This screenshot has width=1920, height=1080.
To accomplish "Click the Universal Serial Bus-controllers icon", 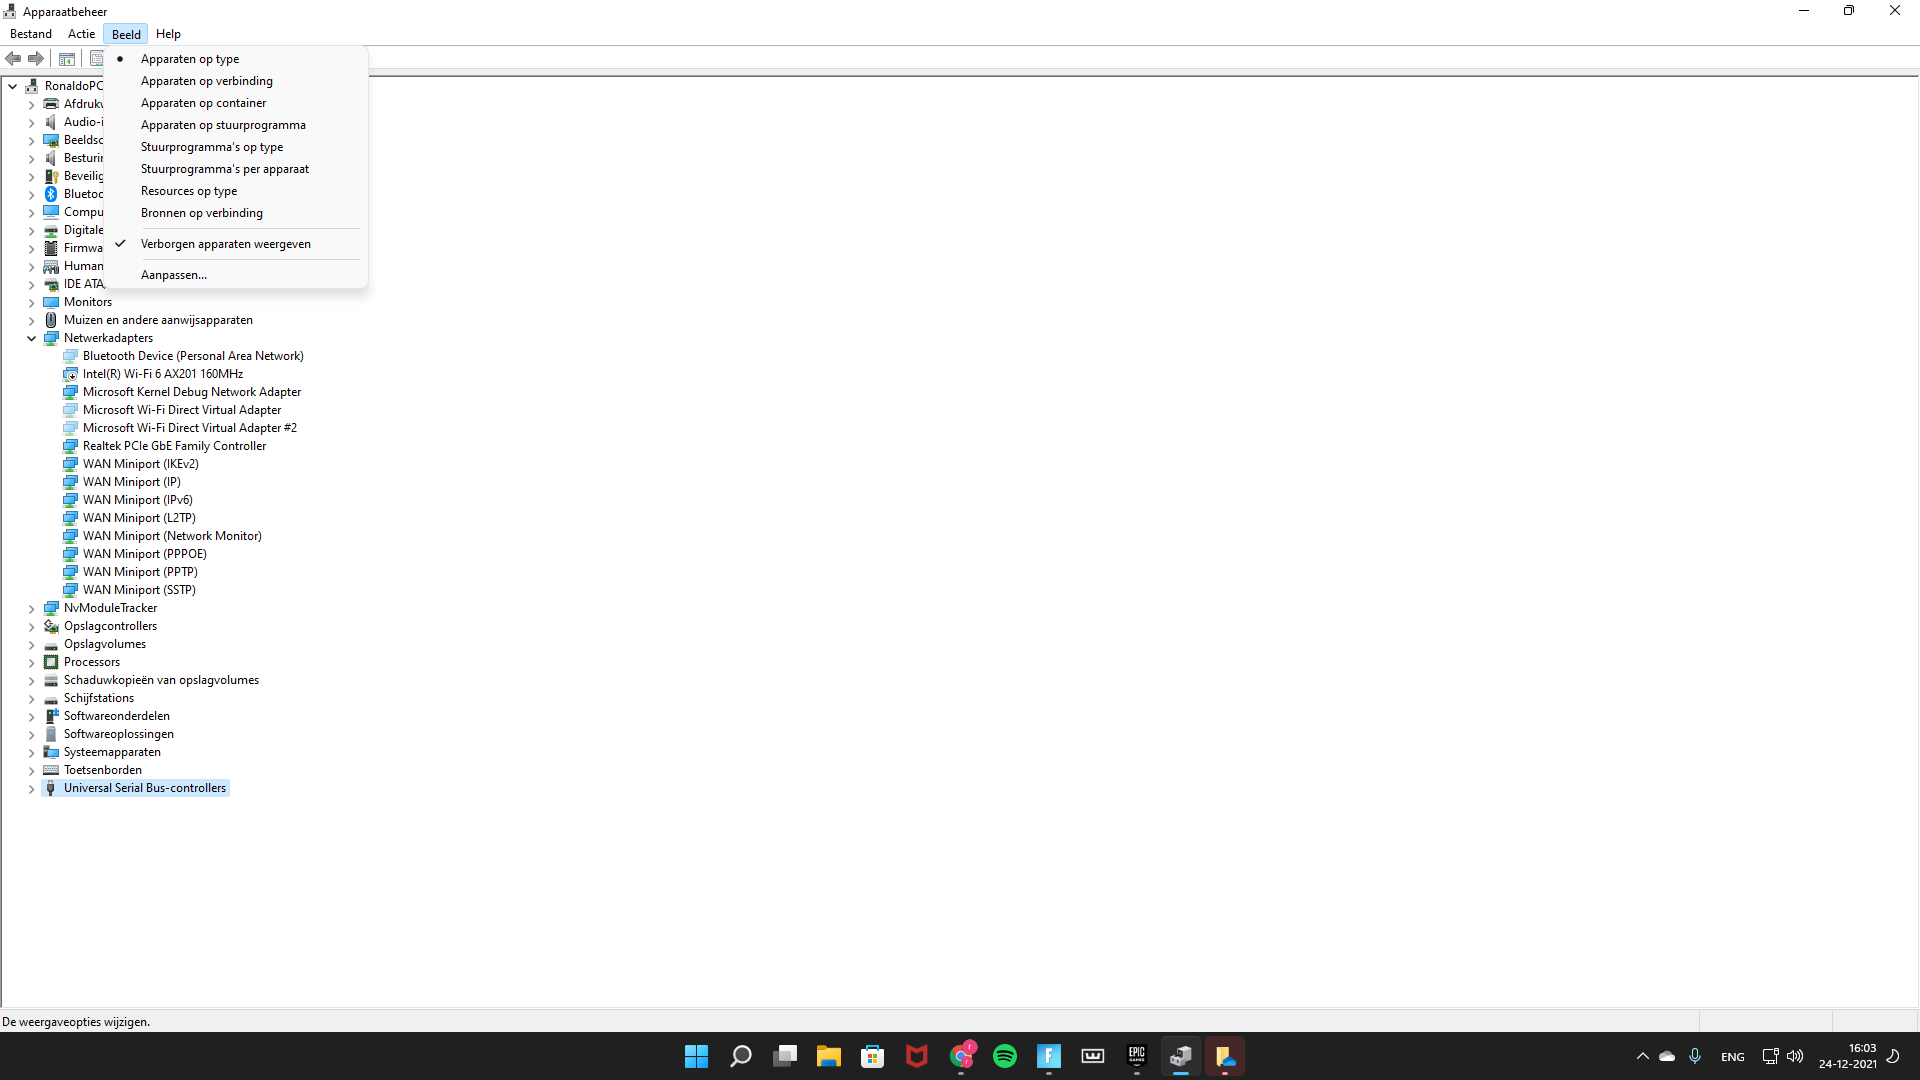I will coord(51,788).
